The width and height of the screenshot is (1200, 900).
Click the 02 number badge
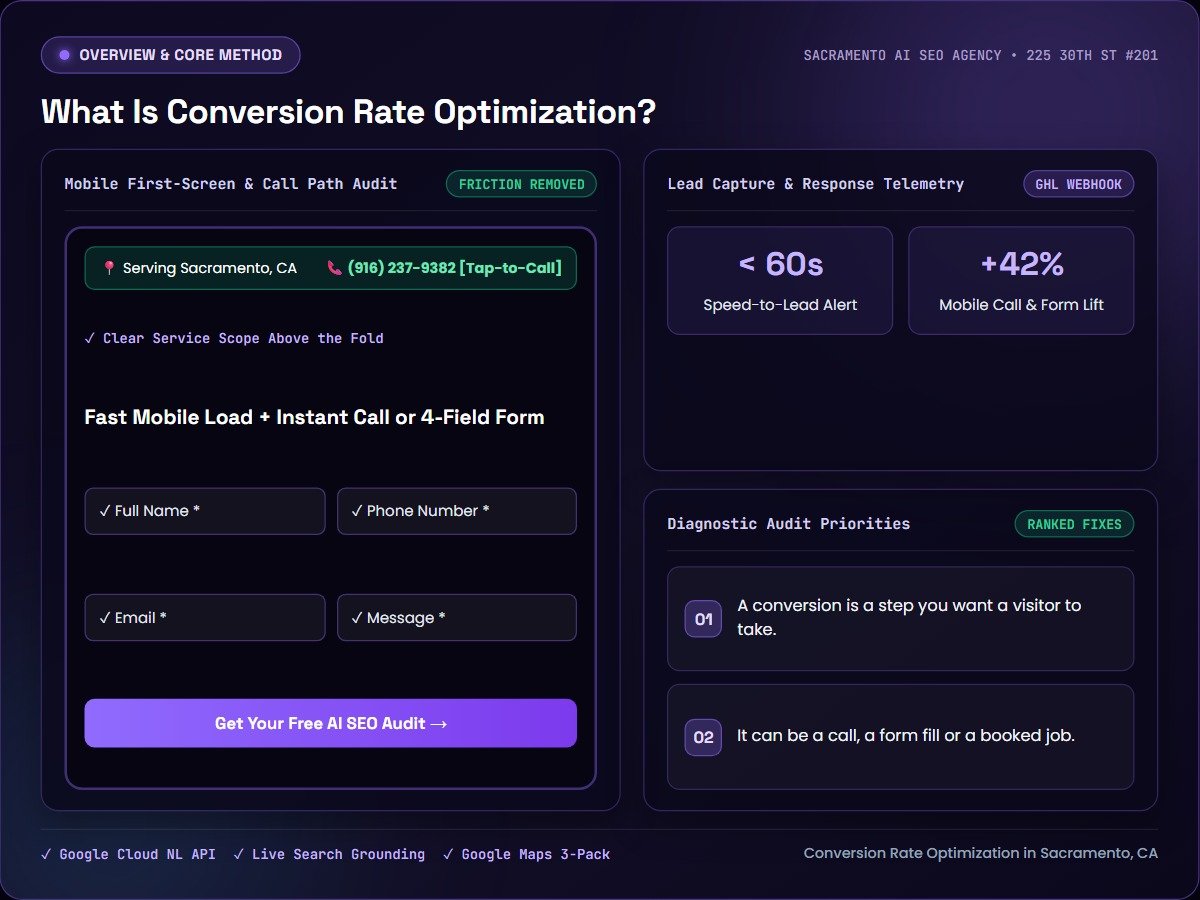703,737
